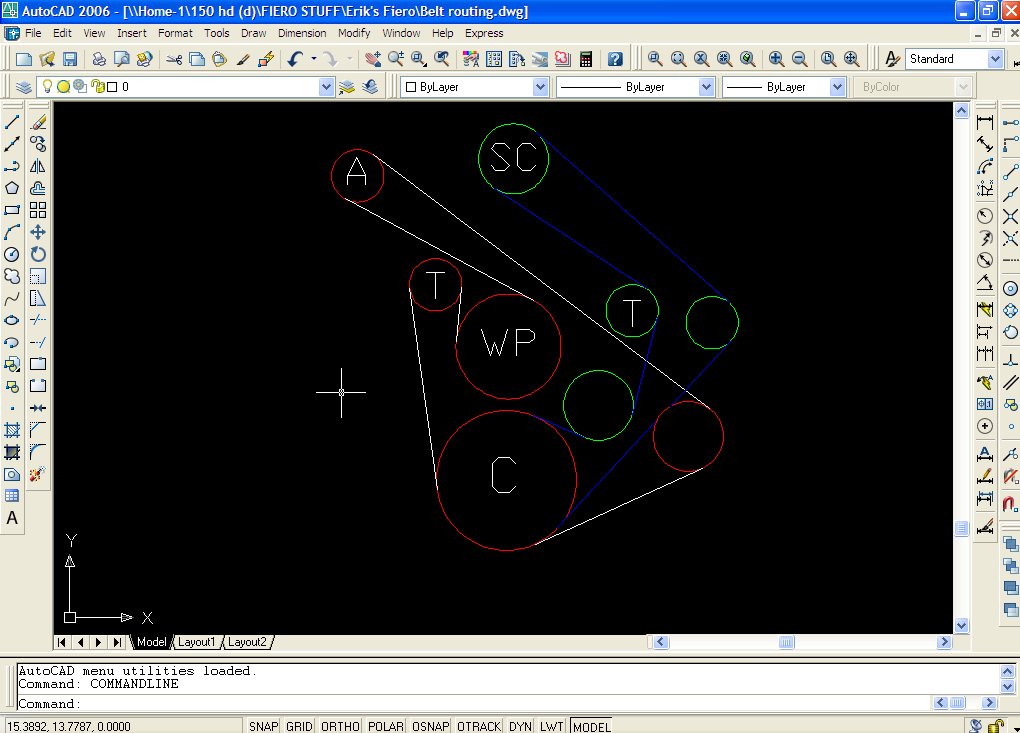Open the ByLayer color dropdown

click(541, 87)
